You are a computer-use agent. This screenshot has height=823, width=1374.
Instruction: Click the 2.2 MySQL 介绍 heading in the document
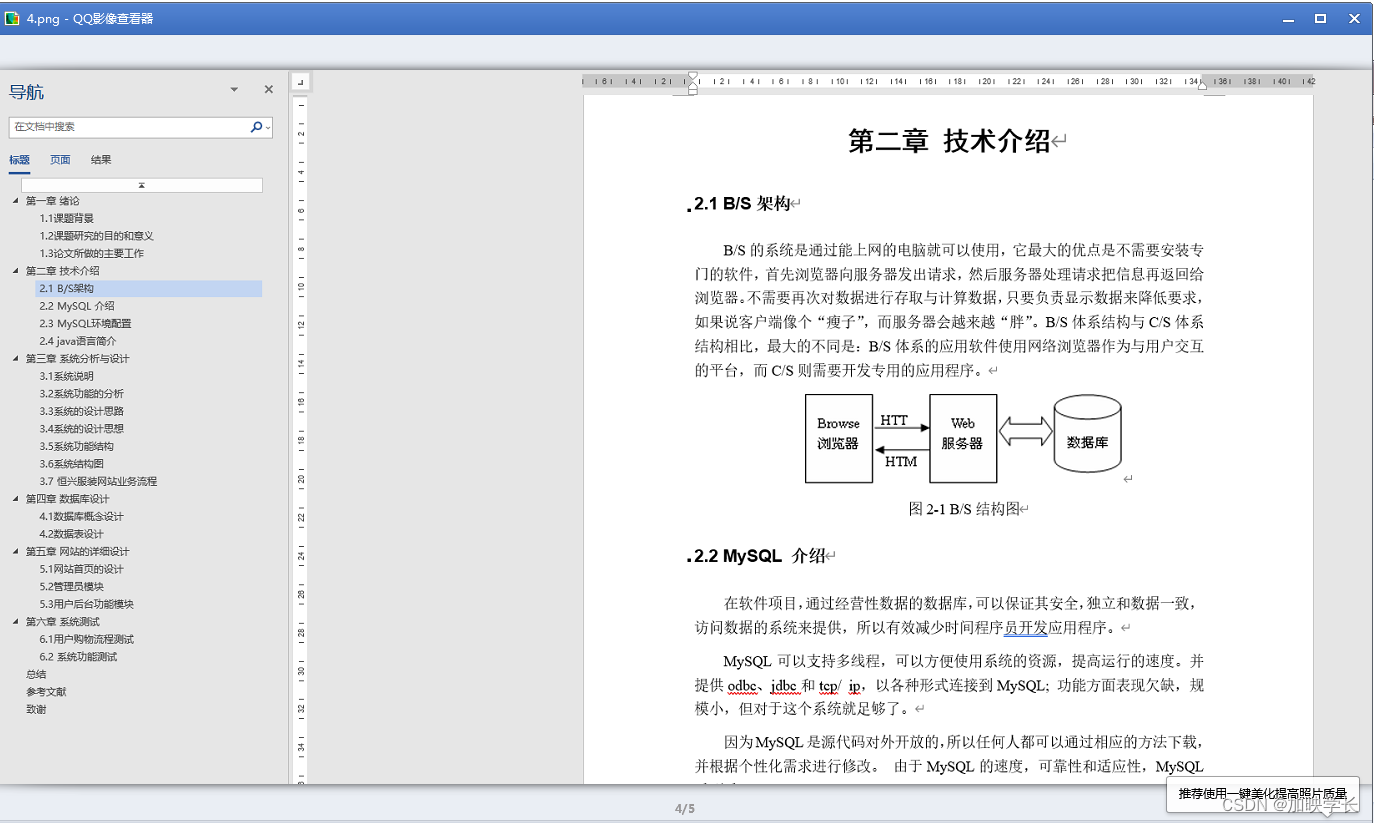point(759,556)
